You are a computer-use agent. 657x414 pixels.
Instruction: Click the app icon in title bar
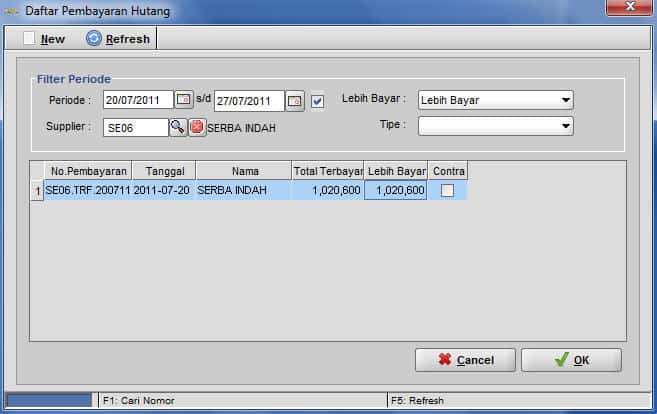click(11, 11)
